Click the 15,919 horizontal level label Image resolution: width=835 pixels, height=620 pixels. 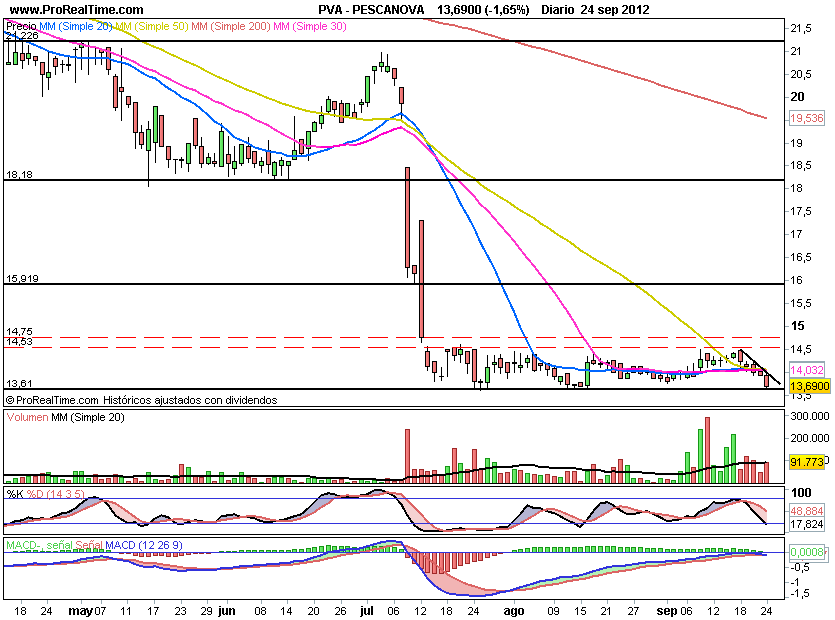click(x=22, y=278)
